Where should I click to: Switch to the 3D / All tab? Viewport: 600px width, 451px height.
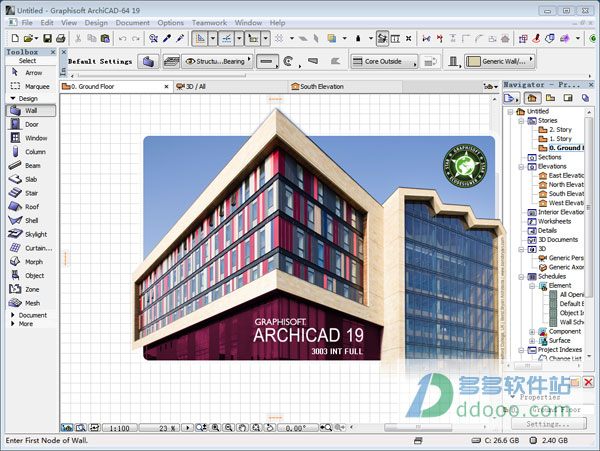(230, 86)
